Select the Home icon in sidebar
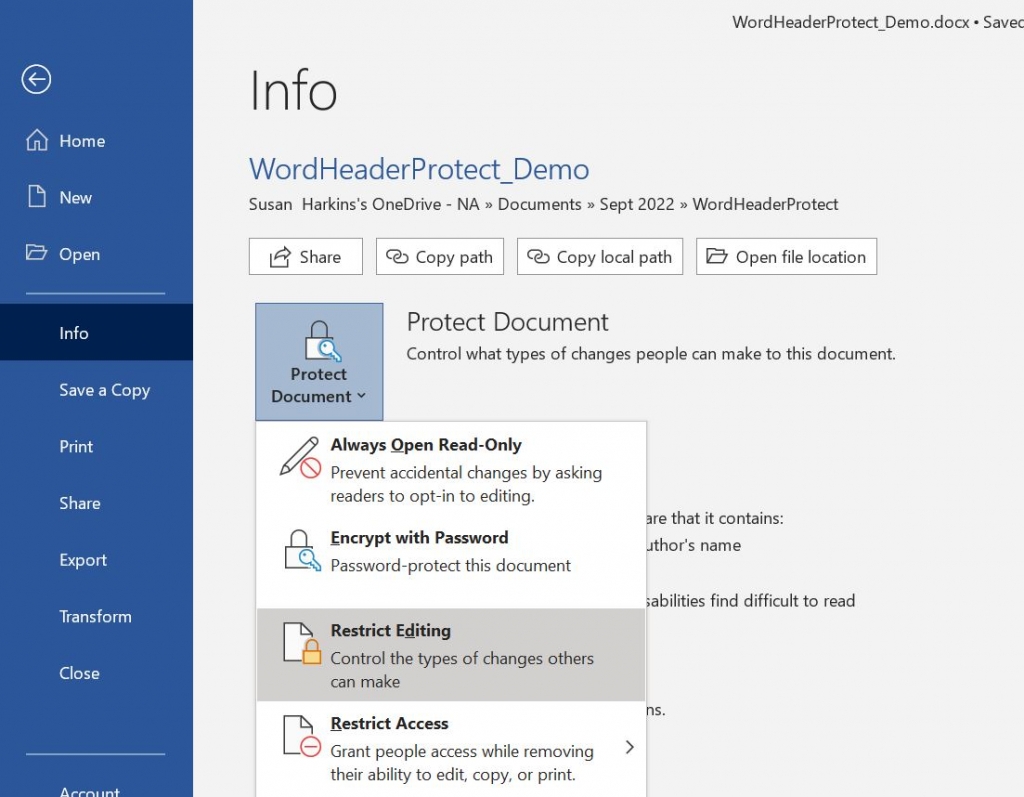1024x797 pixels. 36,140
